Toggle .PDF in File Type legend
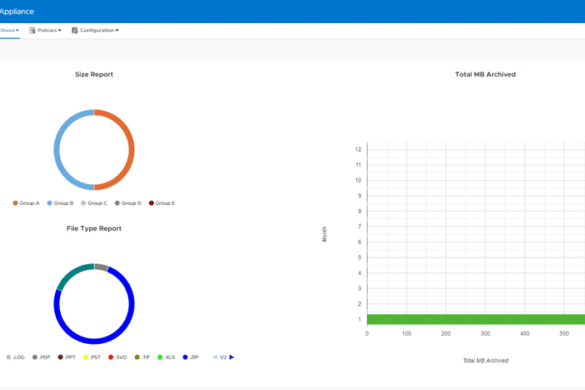This screenshot has width=585, height=390. click(x=41, y=357)
